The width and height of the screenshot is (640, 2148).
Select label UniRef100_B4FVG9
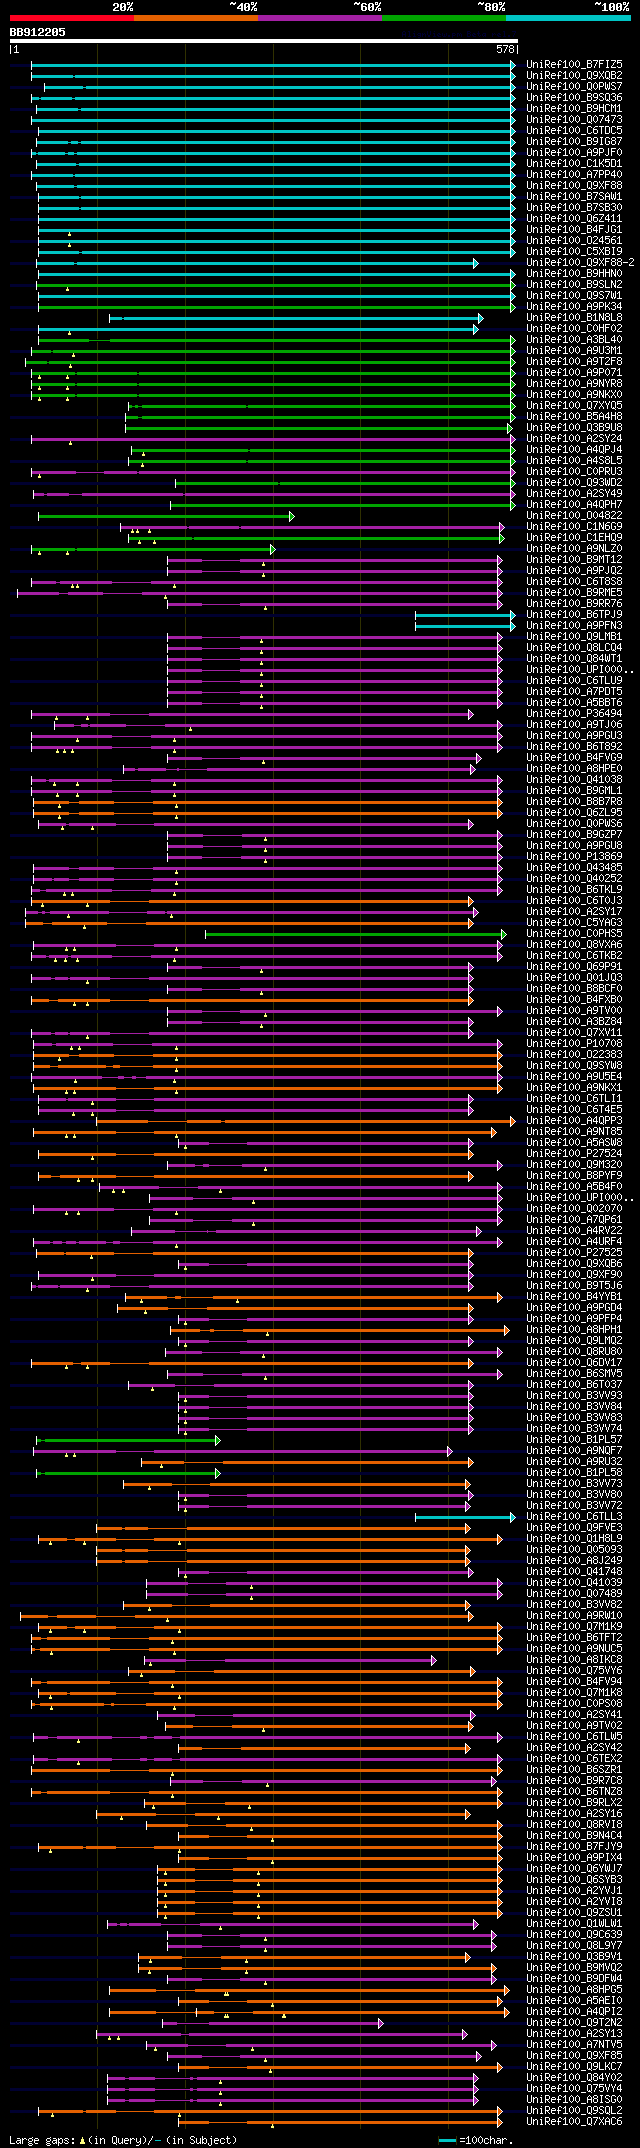[x=574, y=757]
